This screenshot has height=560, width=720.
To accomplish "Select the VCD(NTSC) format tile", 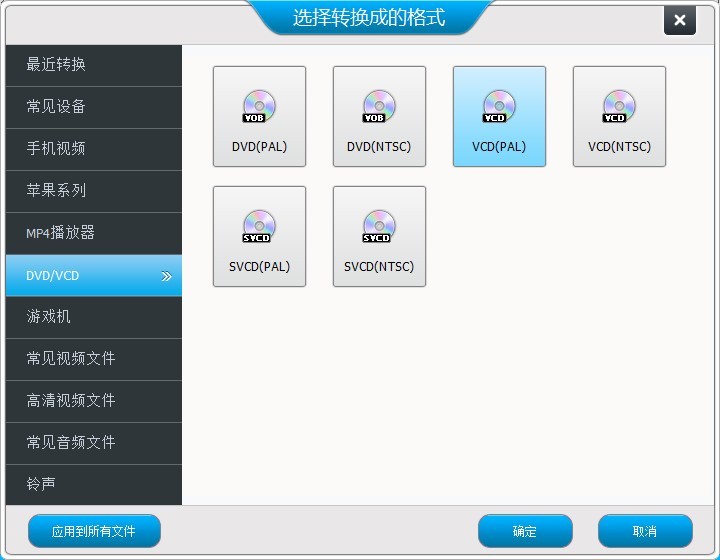I will (x=619, y=116).
